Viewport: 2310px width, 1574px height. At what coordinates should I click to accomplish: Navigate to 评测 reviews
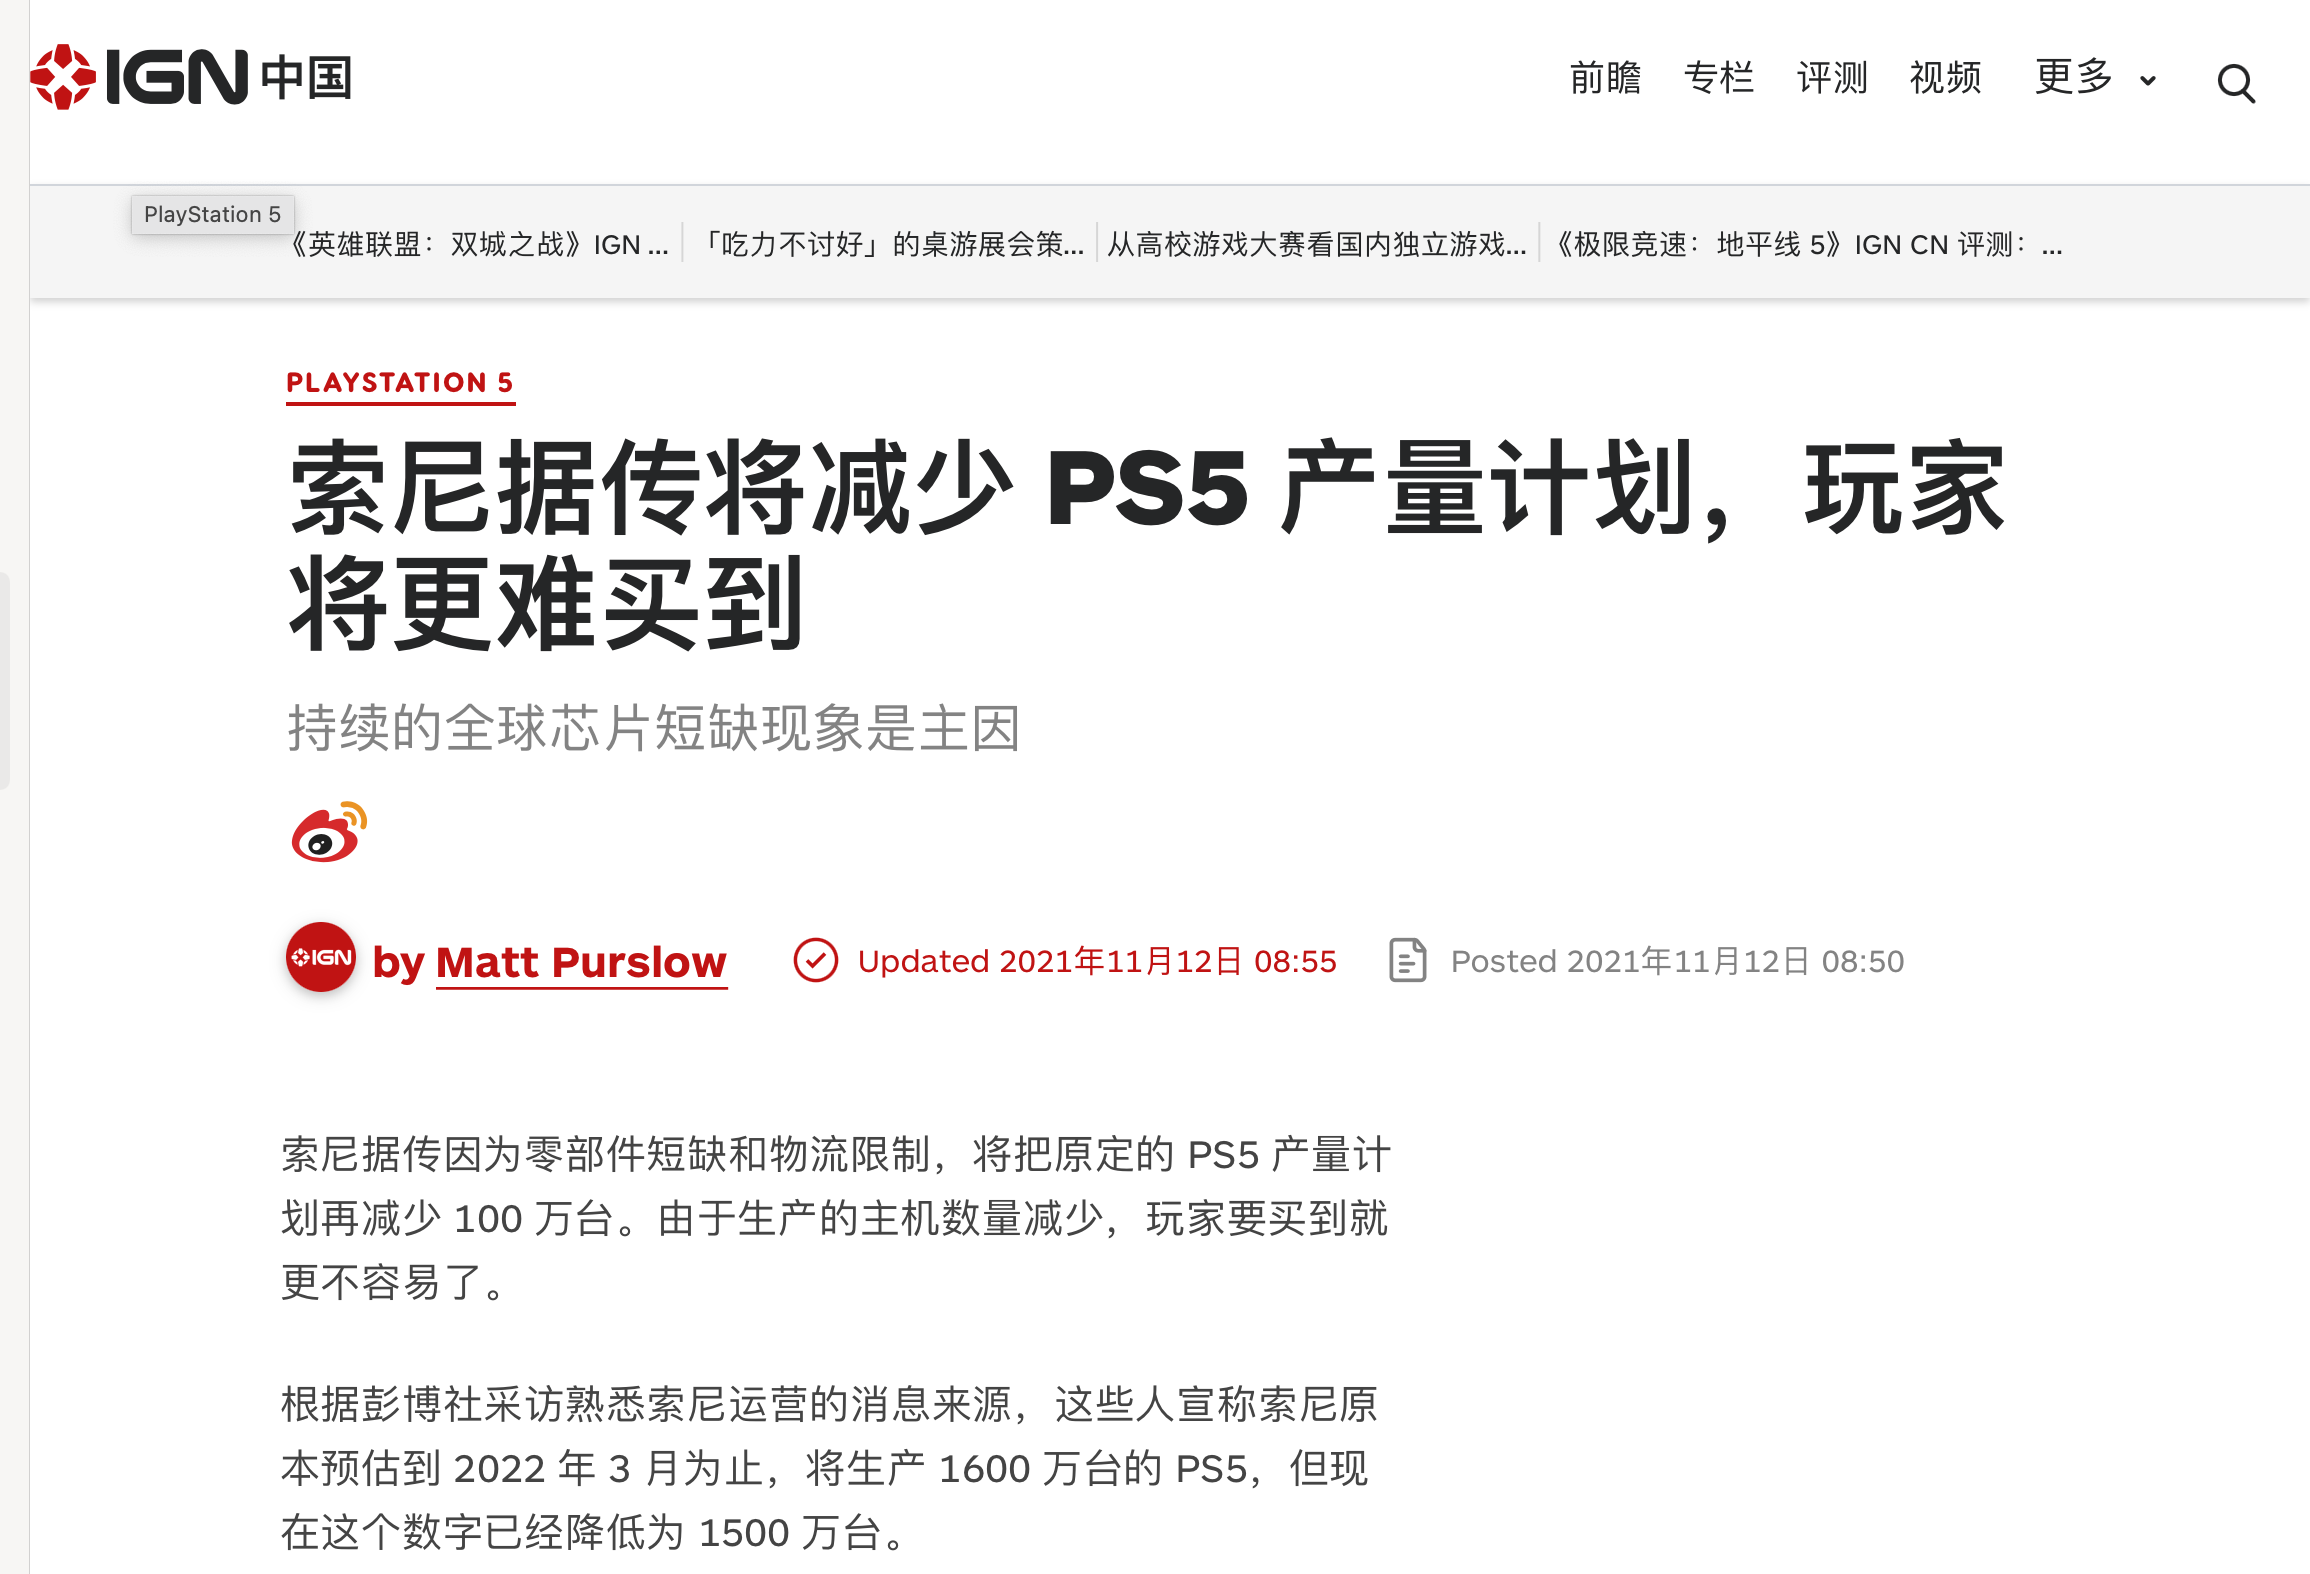(1832, 77)
